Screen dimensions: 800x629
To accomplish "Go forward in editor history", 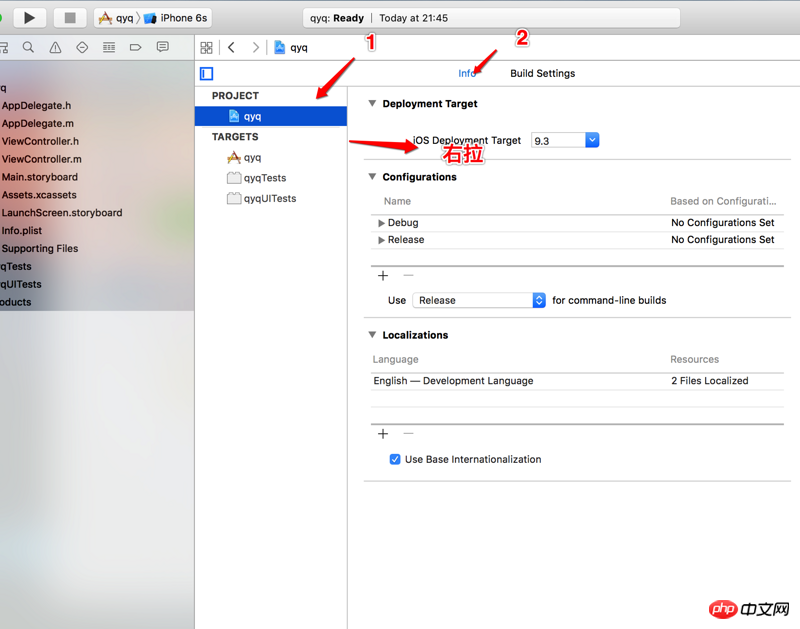I will point(256,47).
